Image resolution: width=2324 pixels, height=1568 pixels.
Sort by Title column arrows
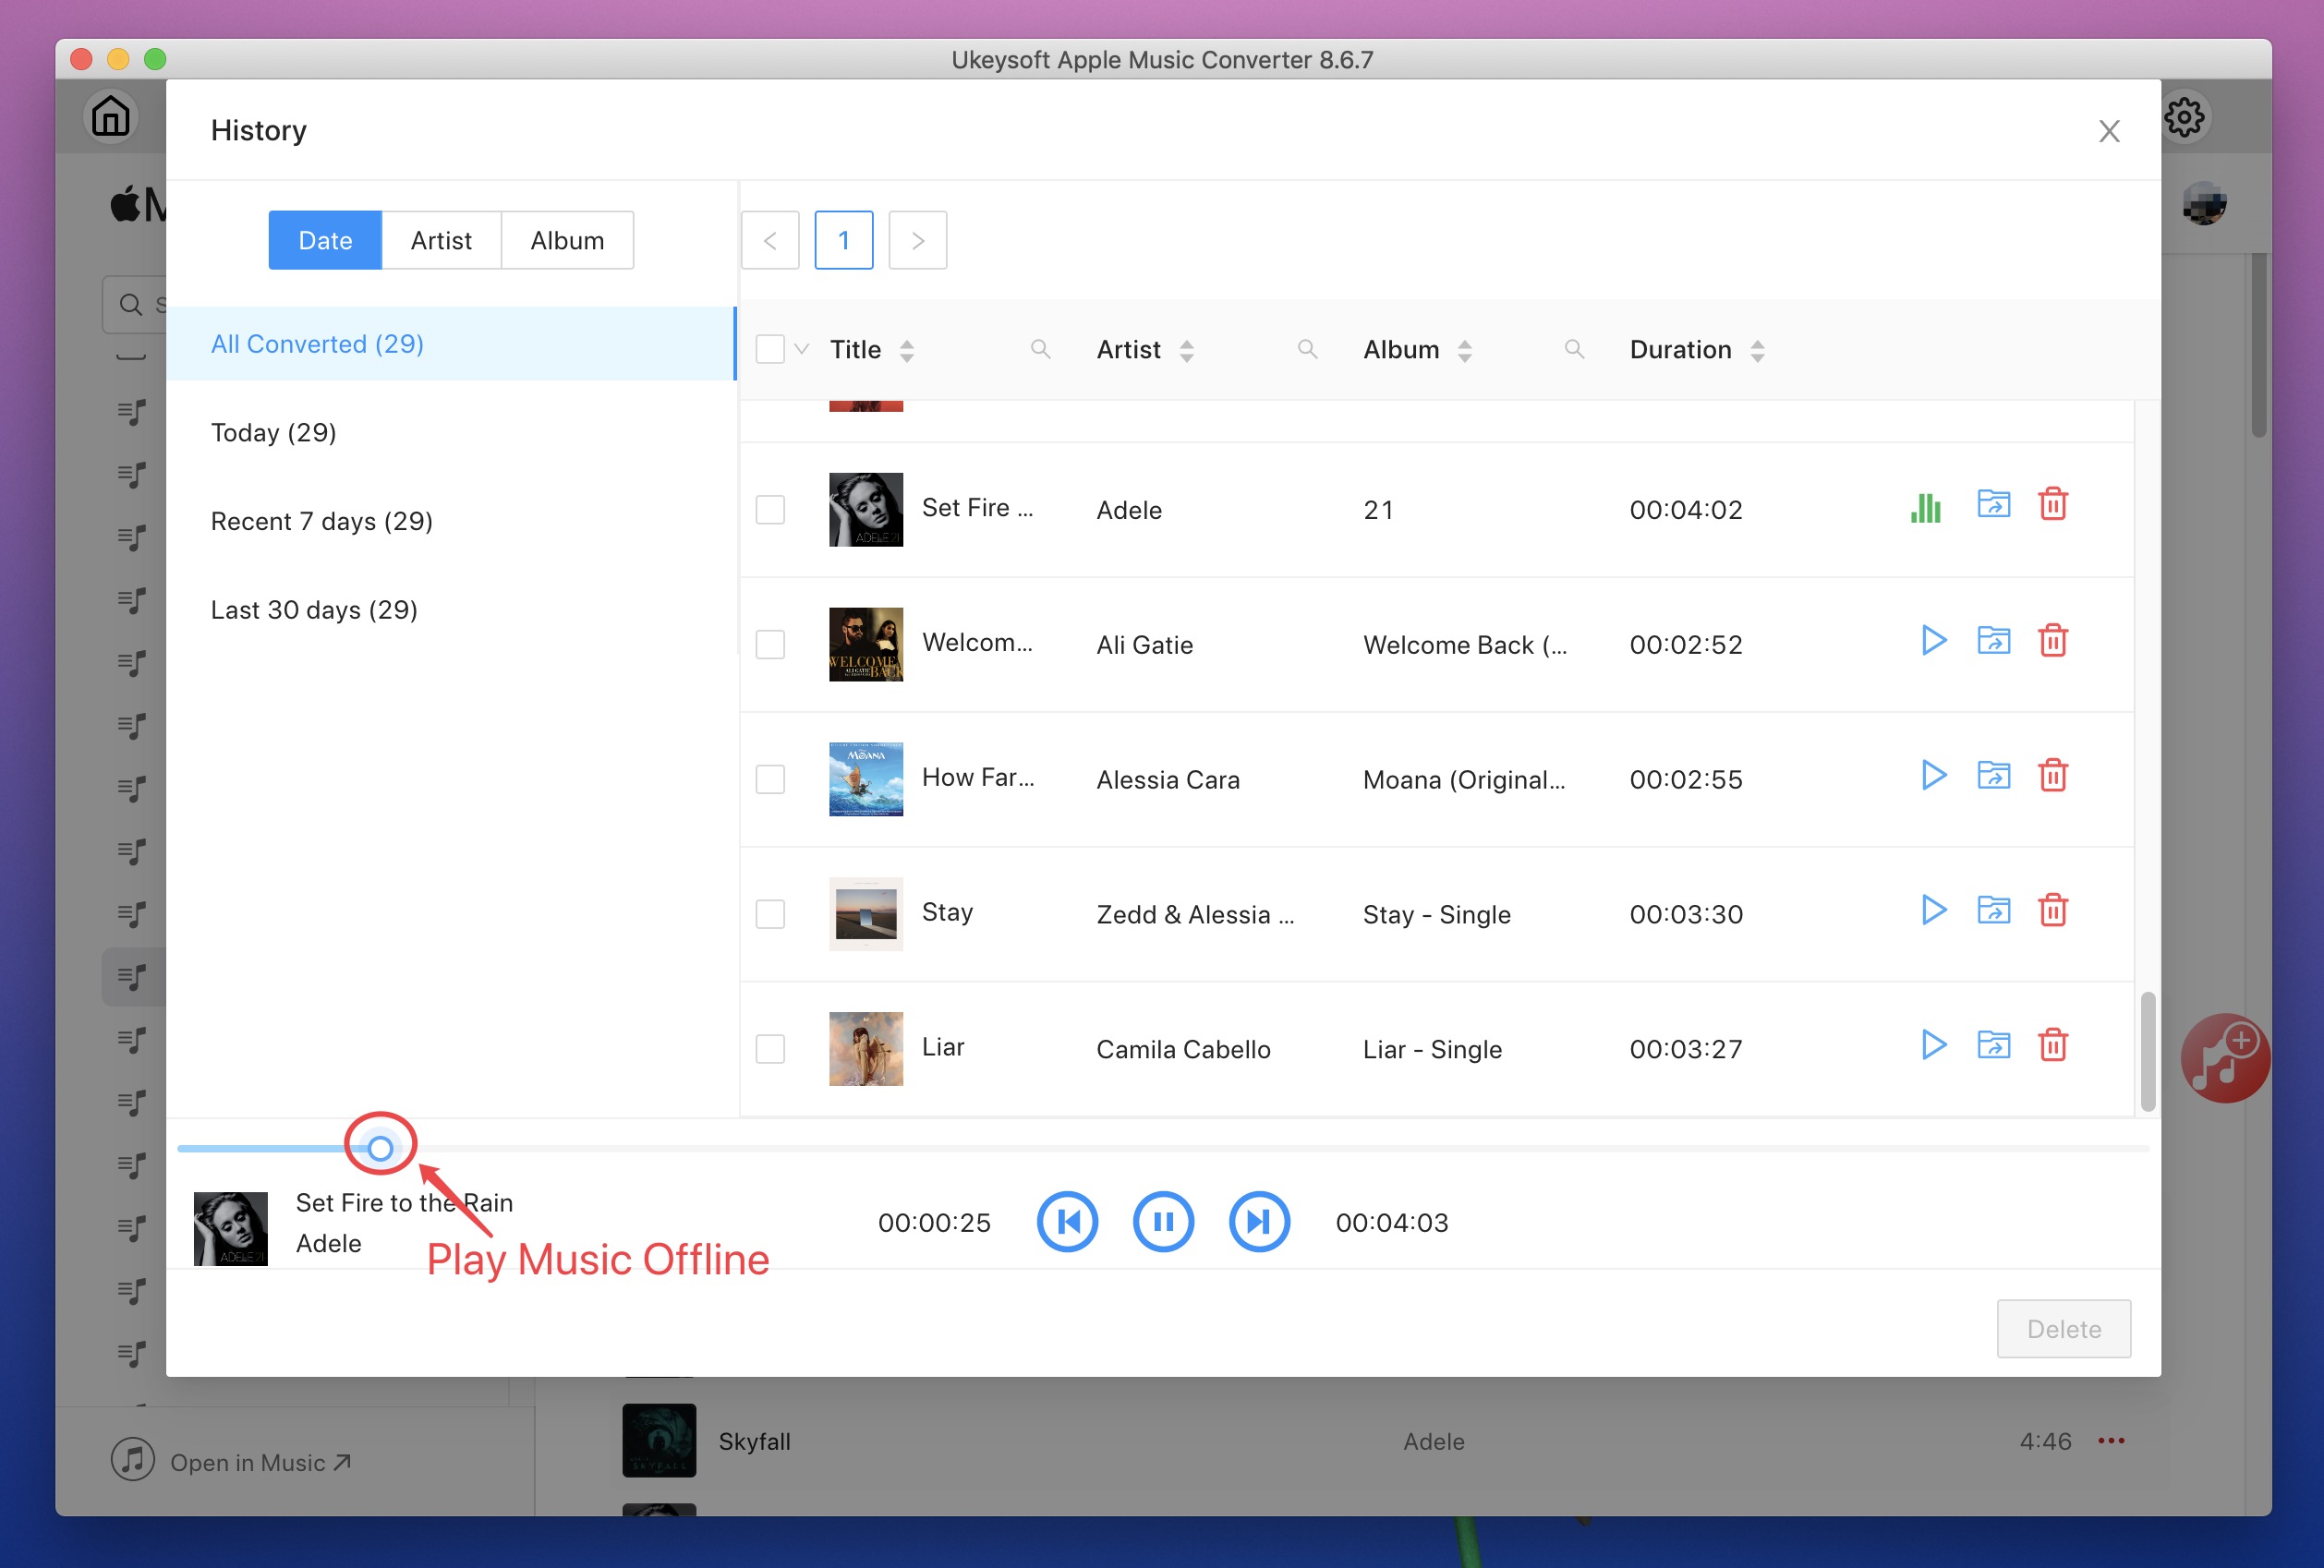click(x=907, y=350)
